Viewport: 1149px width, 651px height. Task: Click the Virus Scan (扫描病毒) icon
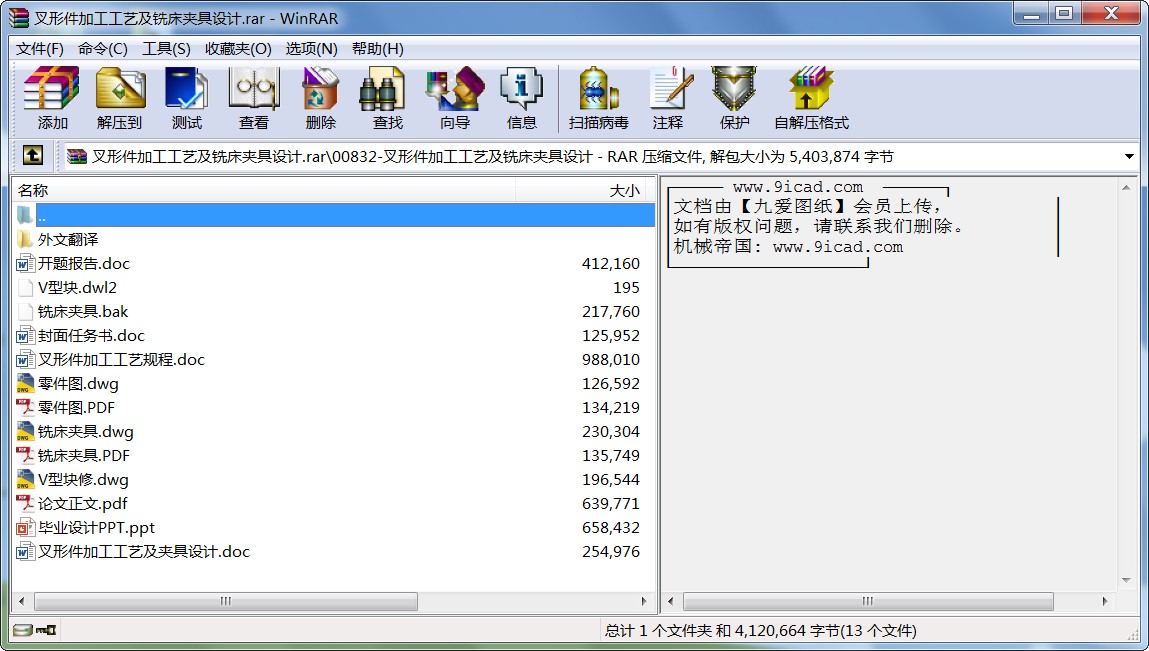point(598,98)
